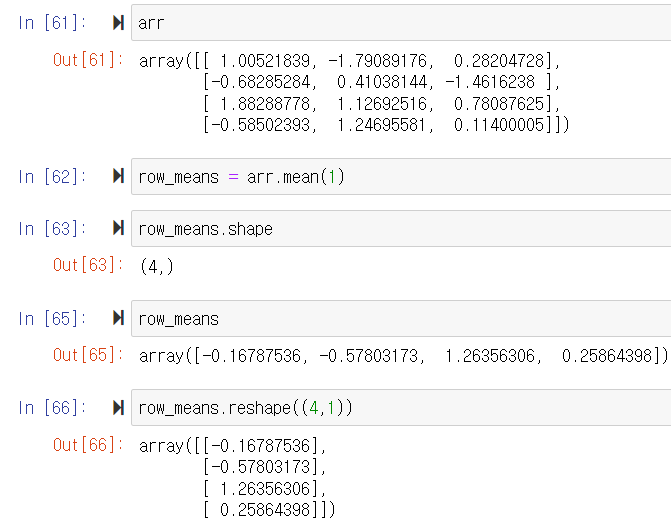Click [-0.16787536] in the Out[66] column array
The image size is (671, 527).
point(261,446)
